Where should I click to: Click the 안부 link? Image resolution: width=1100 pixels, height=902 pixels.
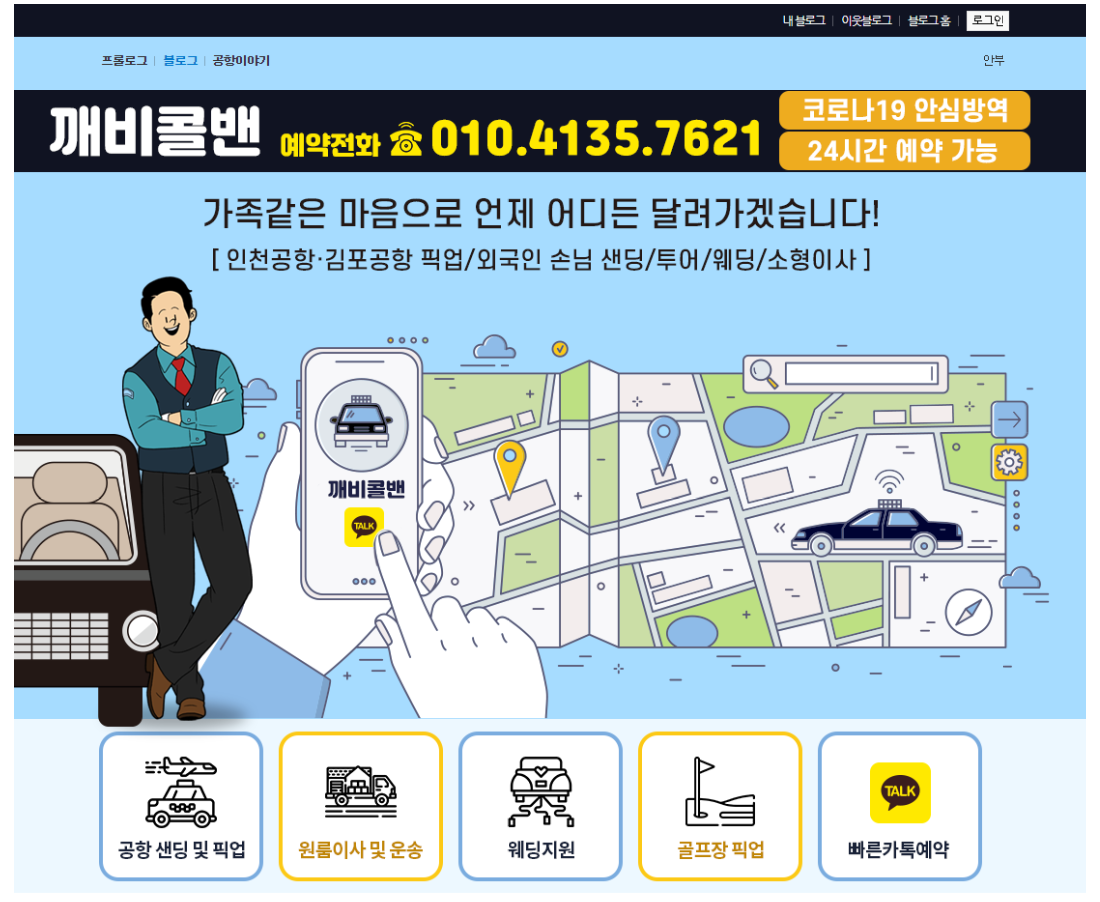coord(993,60)
